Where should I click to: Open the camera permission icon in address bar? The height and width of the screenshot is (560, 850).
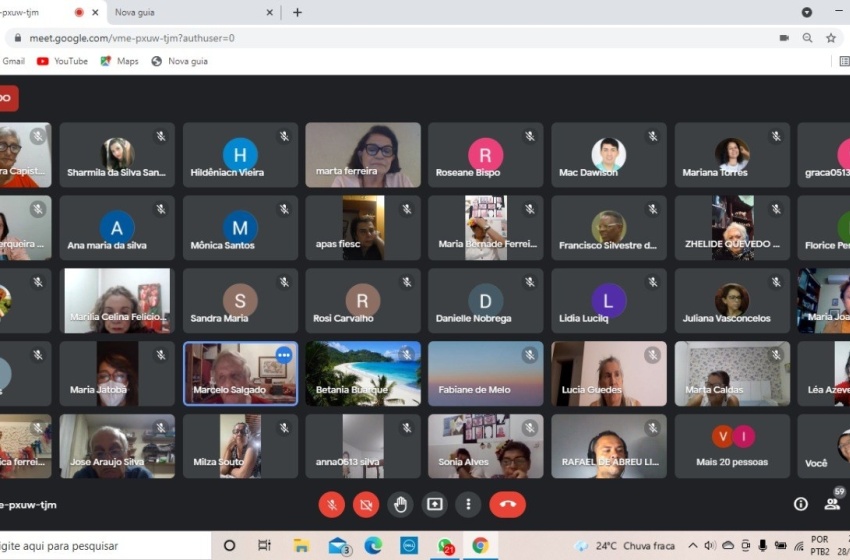784,38
